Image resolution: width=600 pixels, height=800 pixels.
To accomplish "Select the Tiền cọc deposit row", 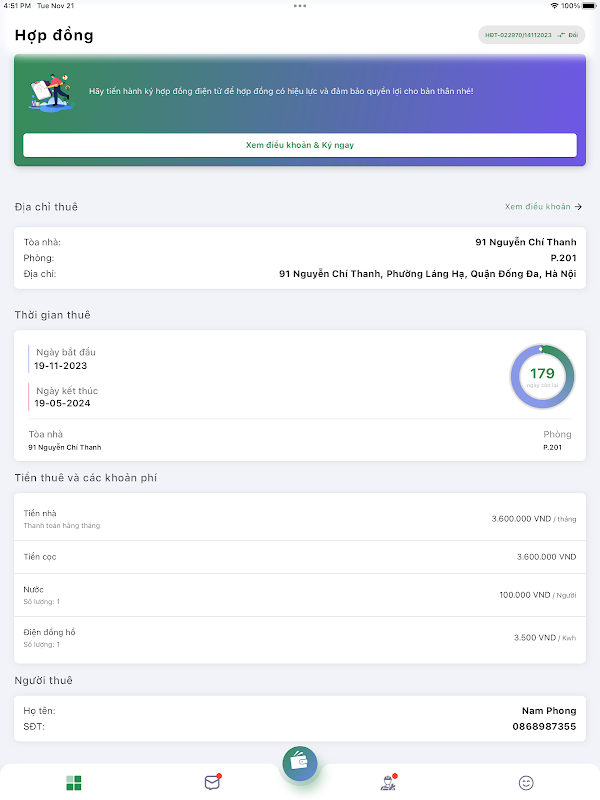I will pyautogui.click(x=300, y=556).
